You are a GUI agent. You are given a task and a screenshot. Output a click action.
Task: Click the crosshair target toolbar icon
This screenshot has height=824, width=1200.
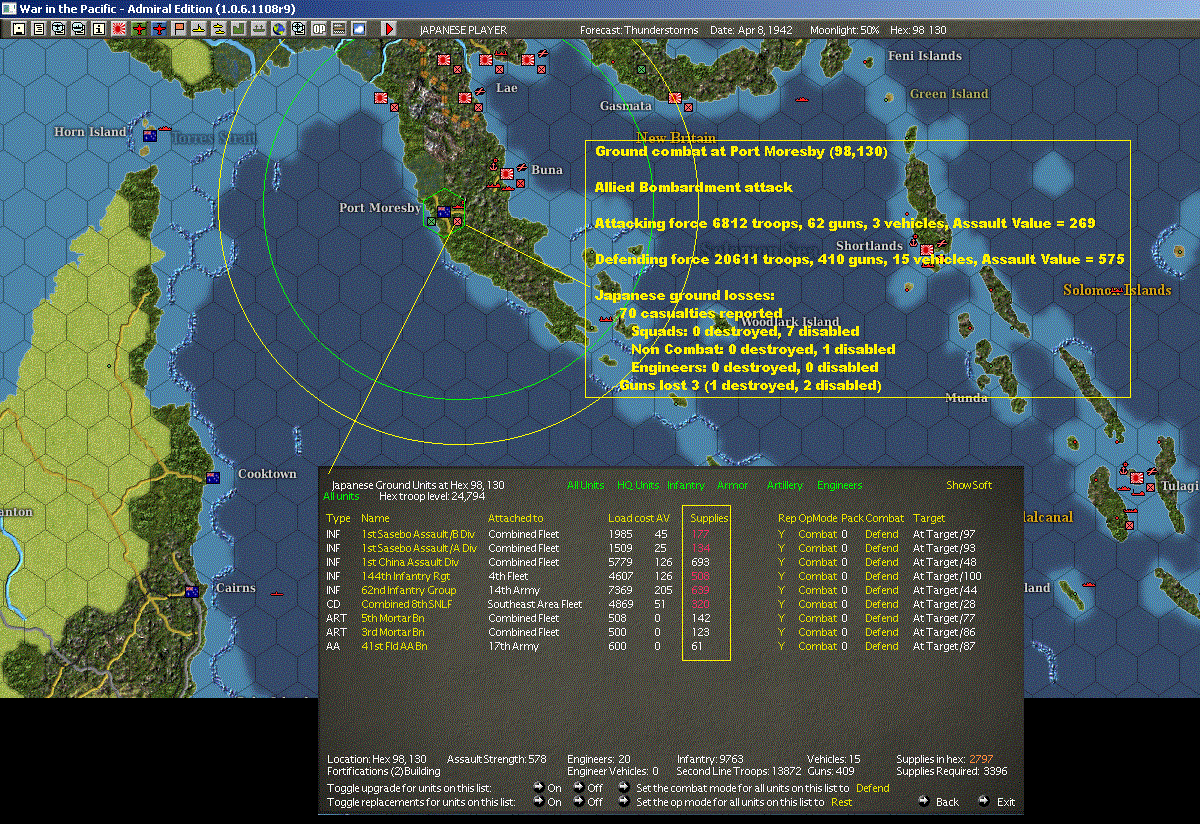click(x=298, y=29)
